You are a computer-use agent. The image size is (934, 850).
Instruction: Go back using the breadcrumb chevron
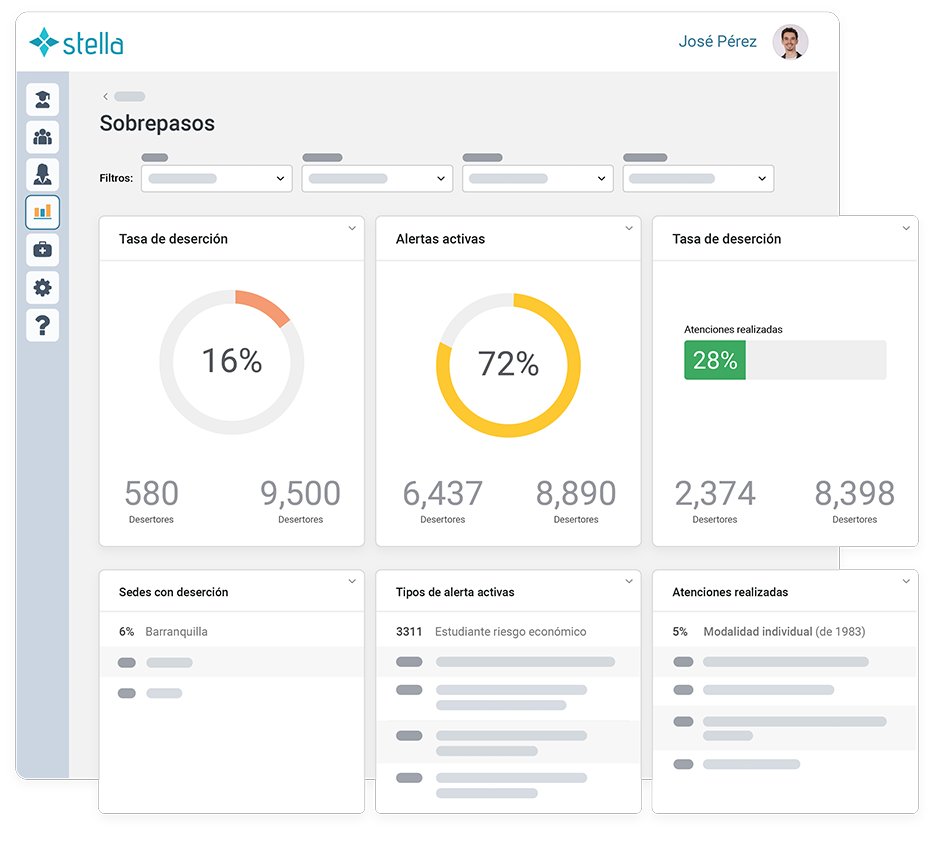point(105,96)
